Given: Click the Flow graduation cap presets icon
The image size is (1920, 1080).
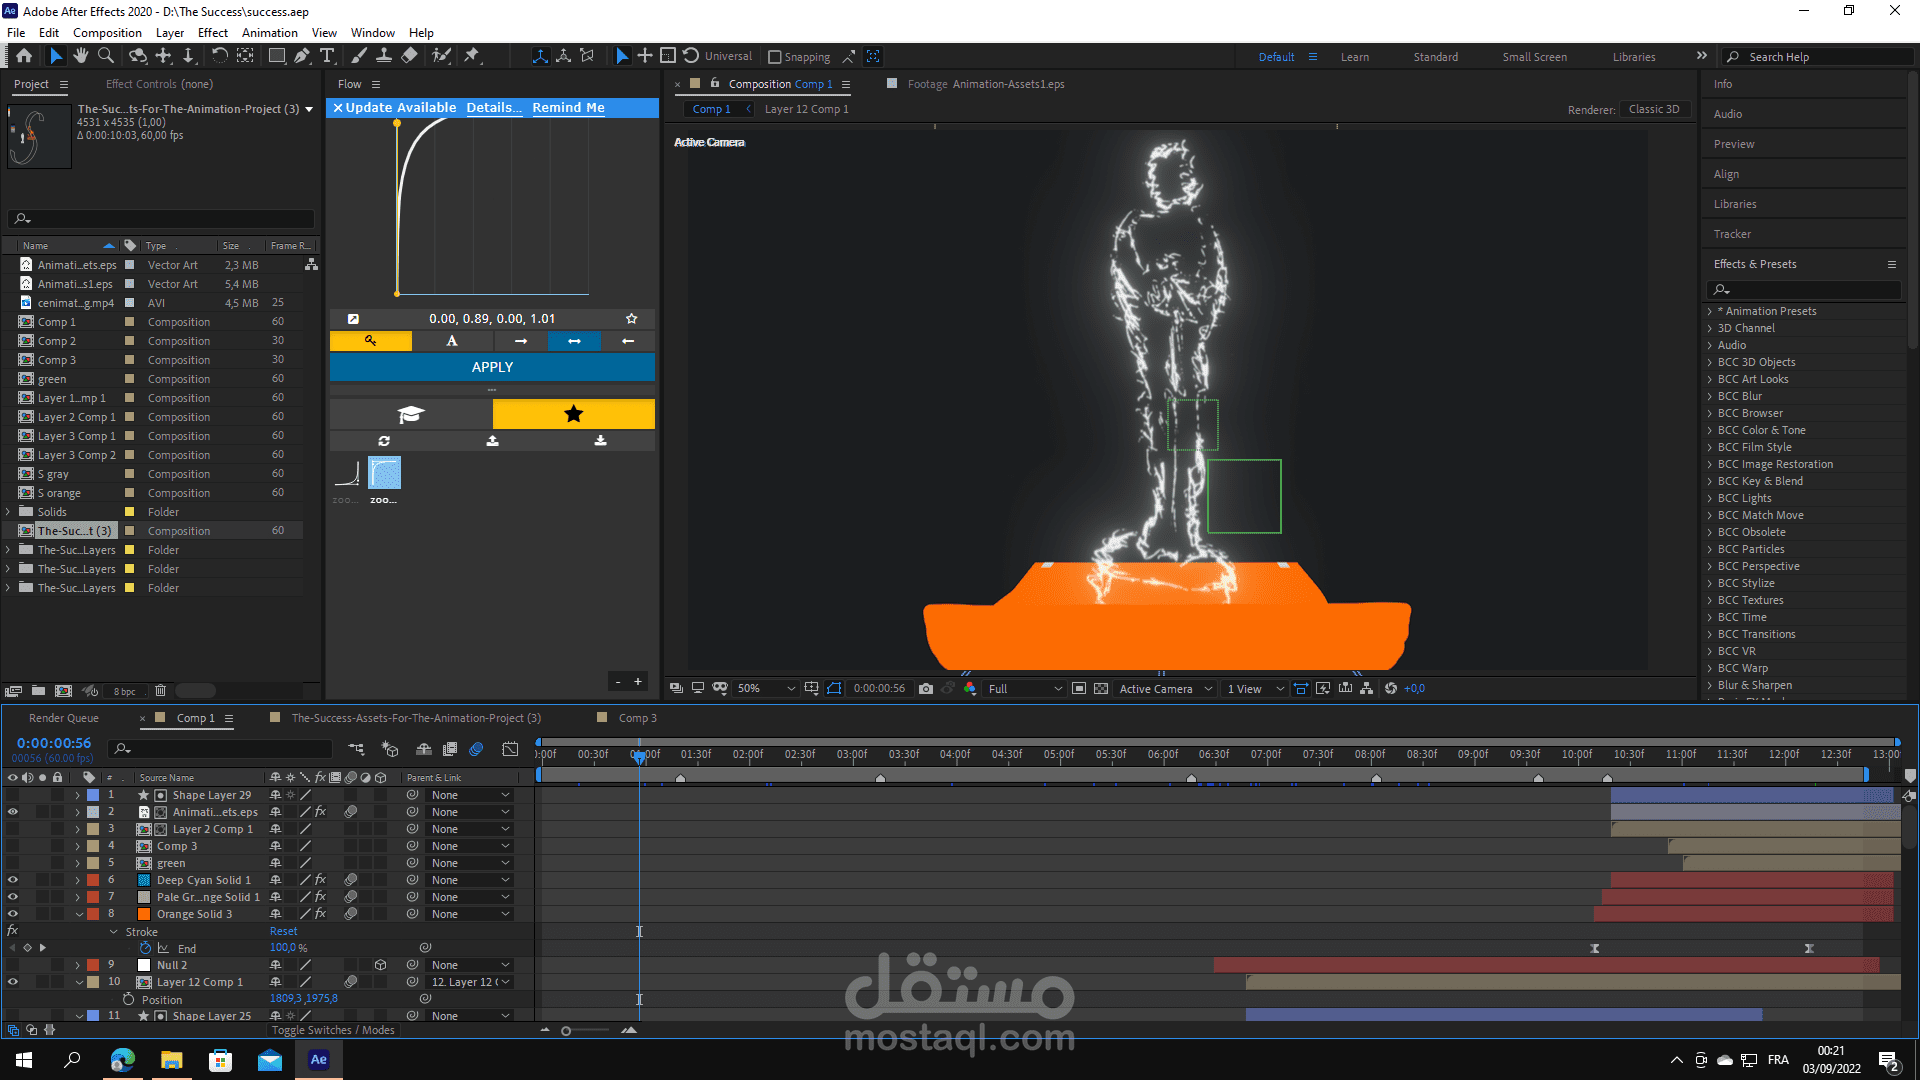Looking at the screenshot, I should [411, 414].
